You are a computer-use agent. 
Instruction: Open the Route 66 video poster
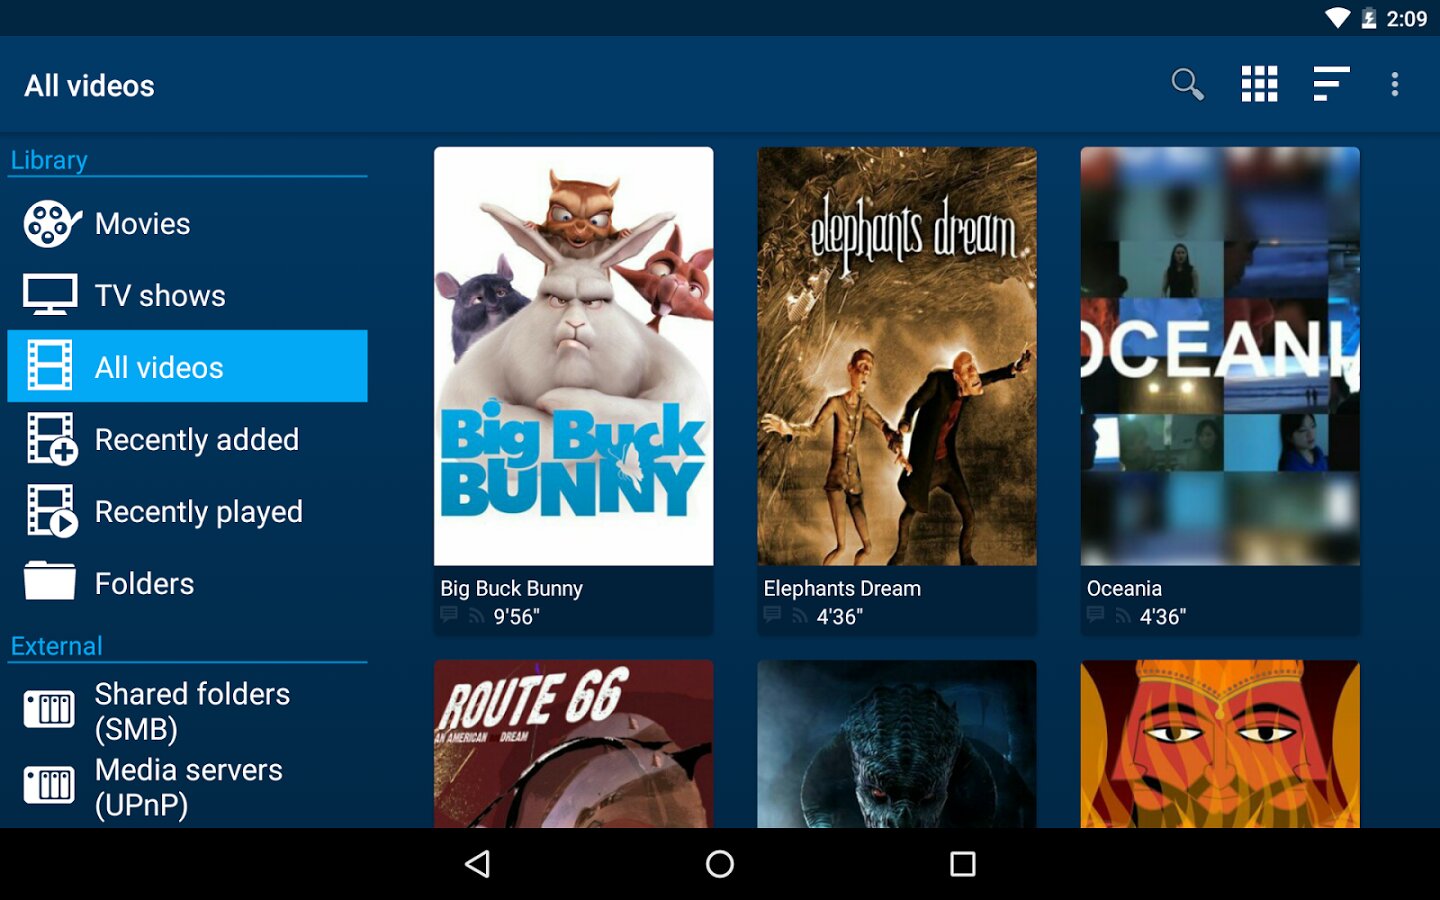(x=573, y=743)
